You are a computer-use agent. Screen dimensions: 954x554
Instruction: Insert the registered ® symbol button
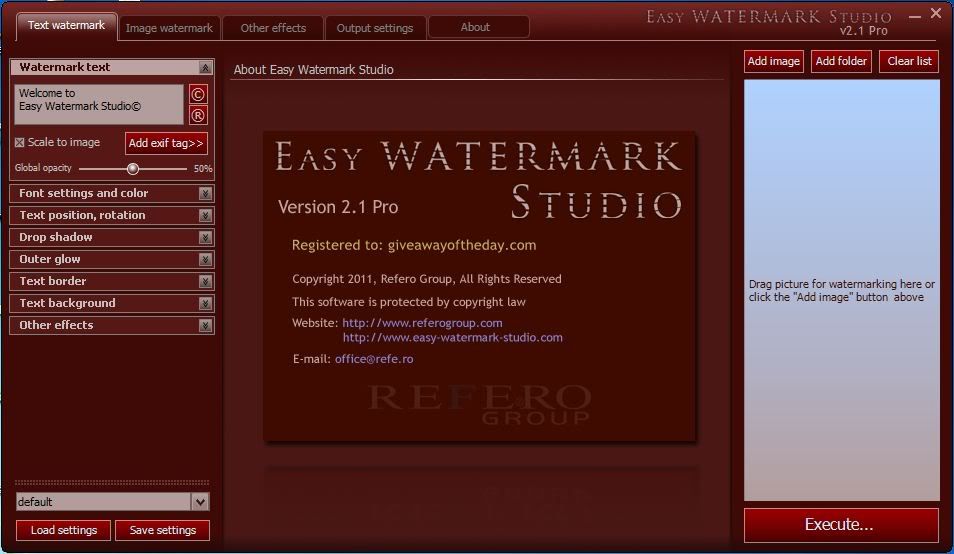198,115
